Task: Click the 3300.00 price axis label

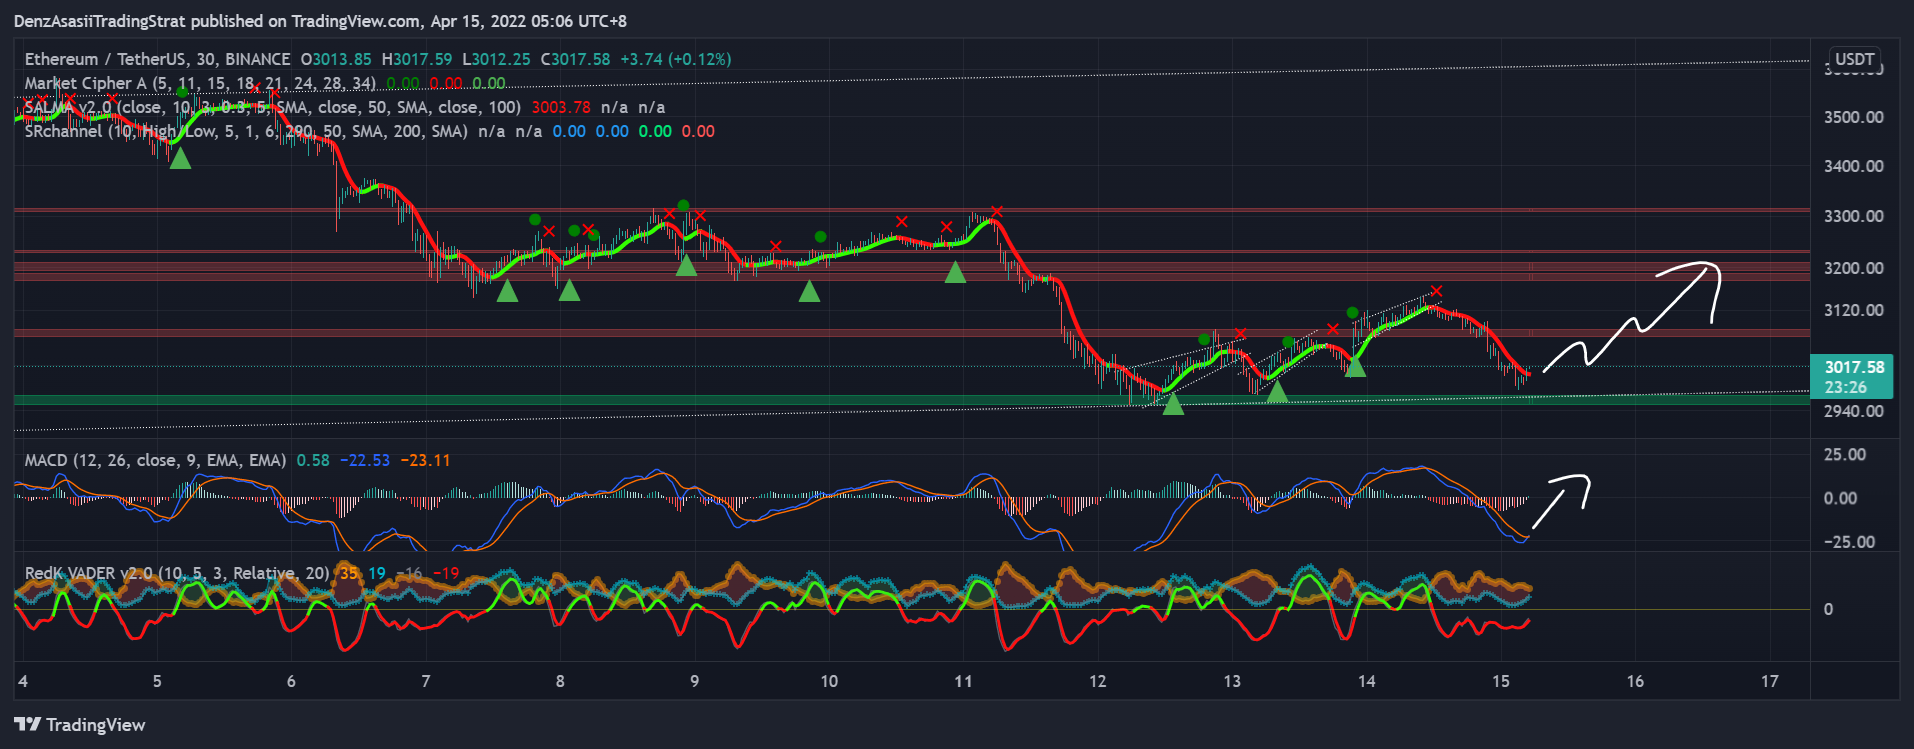Action: (x=1854, y=216)
